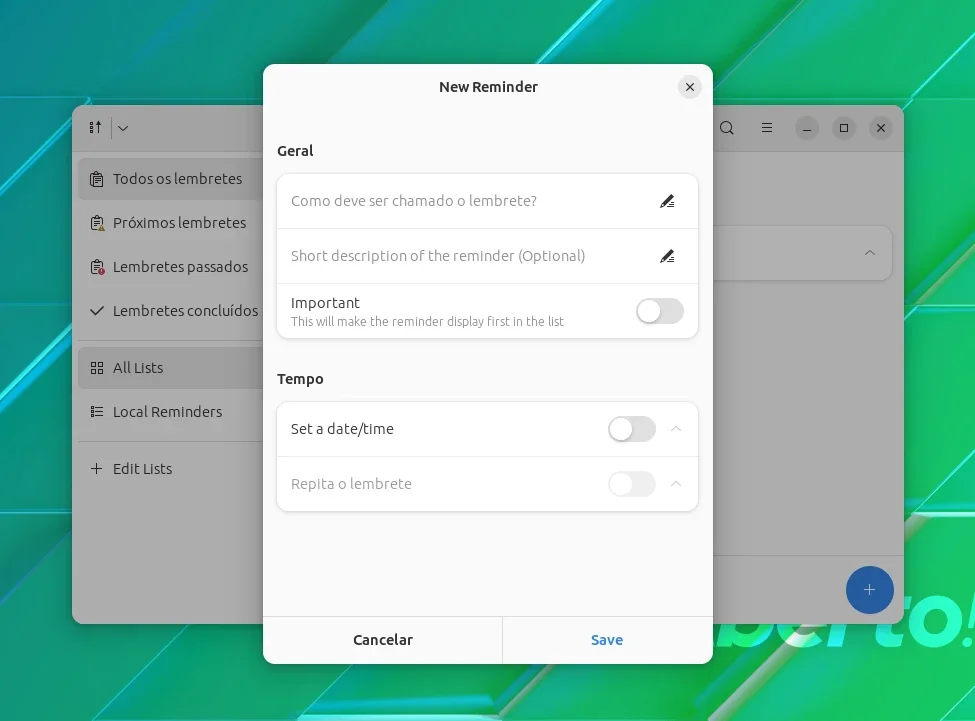Click the Próximos lembretes warning clipboard icon
Image resolution: width=975 pixels, height=721 pixels.
97,223
